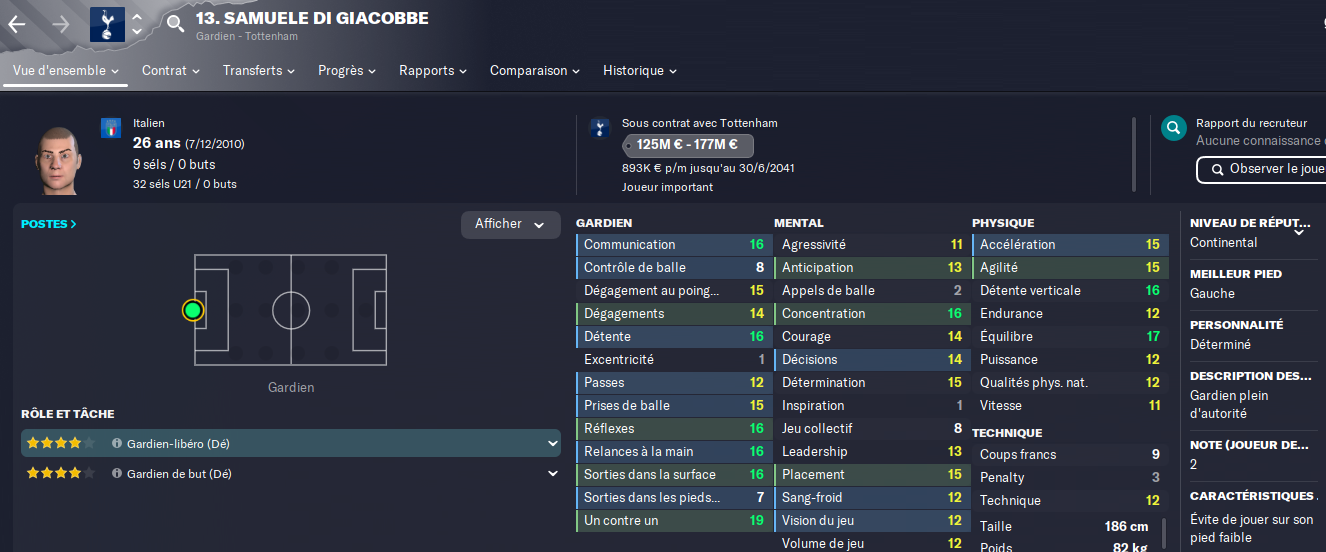Screen dimensions: 1326x552
Task: Click the back navigation arrow
Action: [x=17, y=24]
